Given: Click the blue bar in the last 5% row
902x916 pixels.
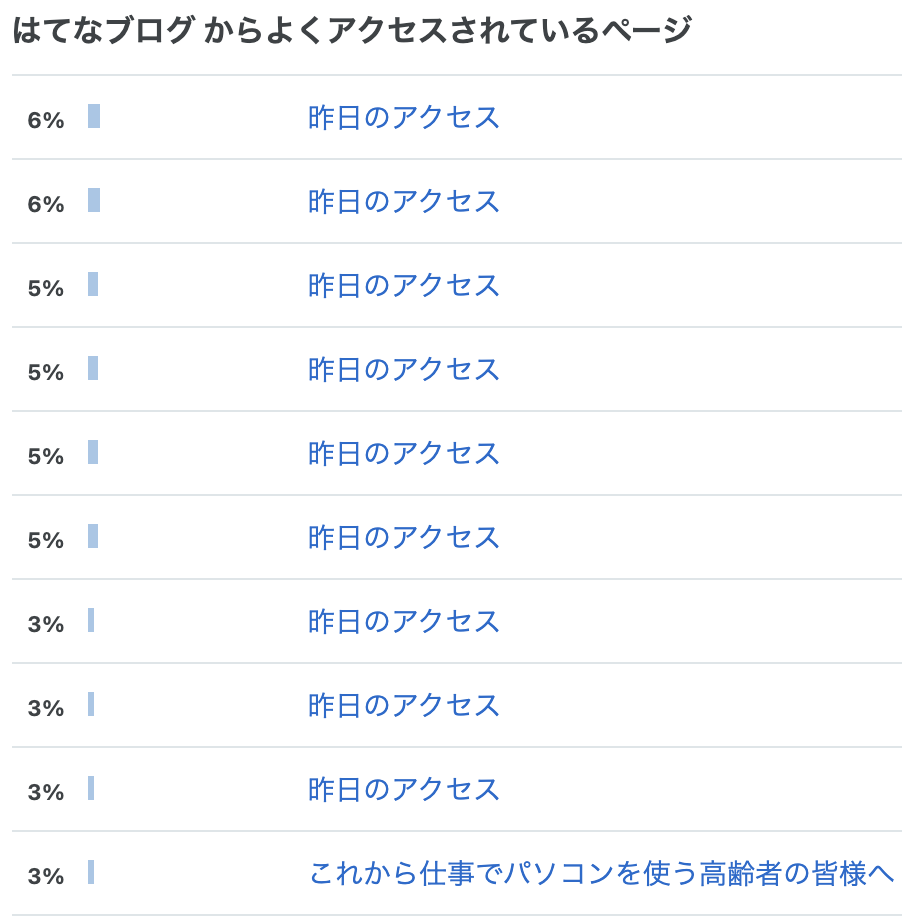Looking at the screenshot, I should 93,536.
